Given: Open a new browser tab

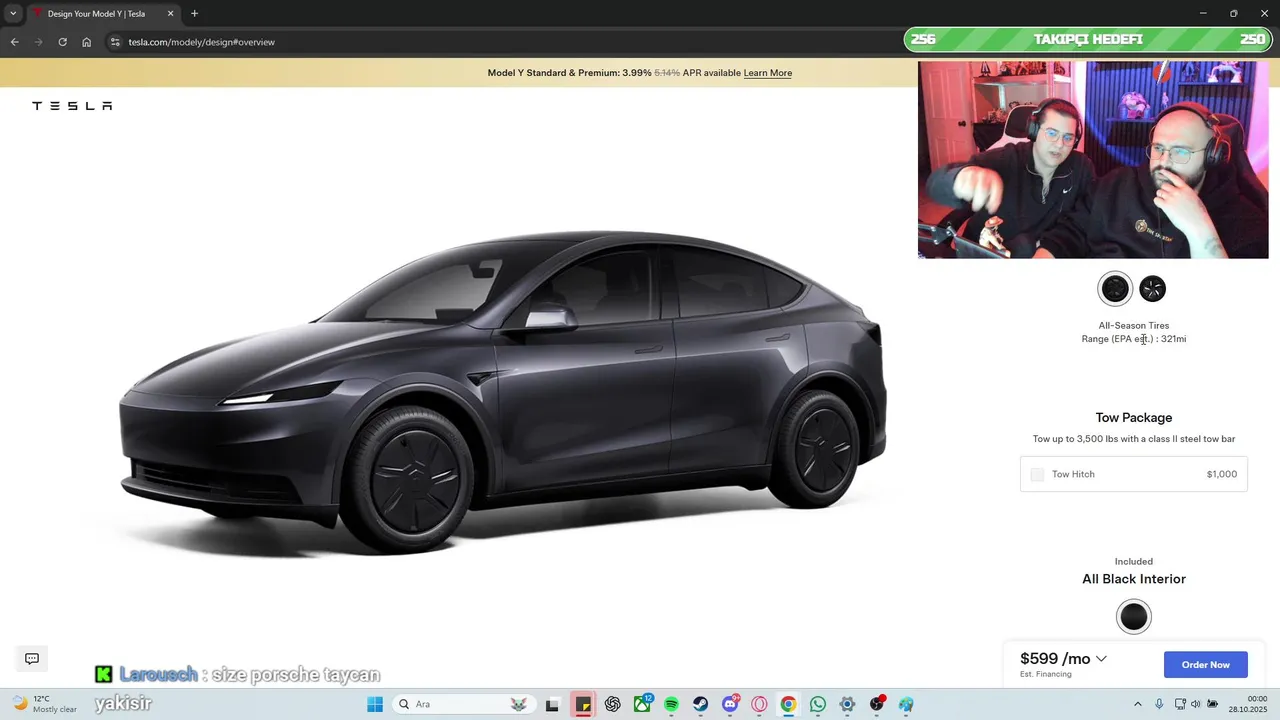Looking at the screenshot, I should click(194, 14).
